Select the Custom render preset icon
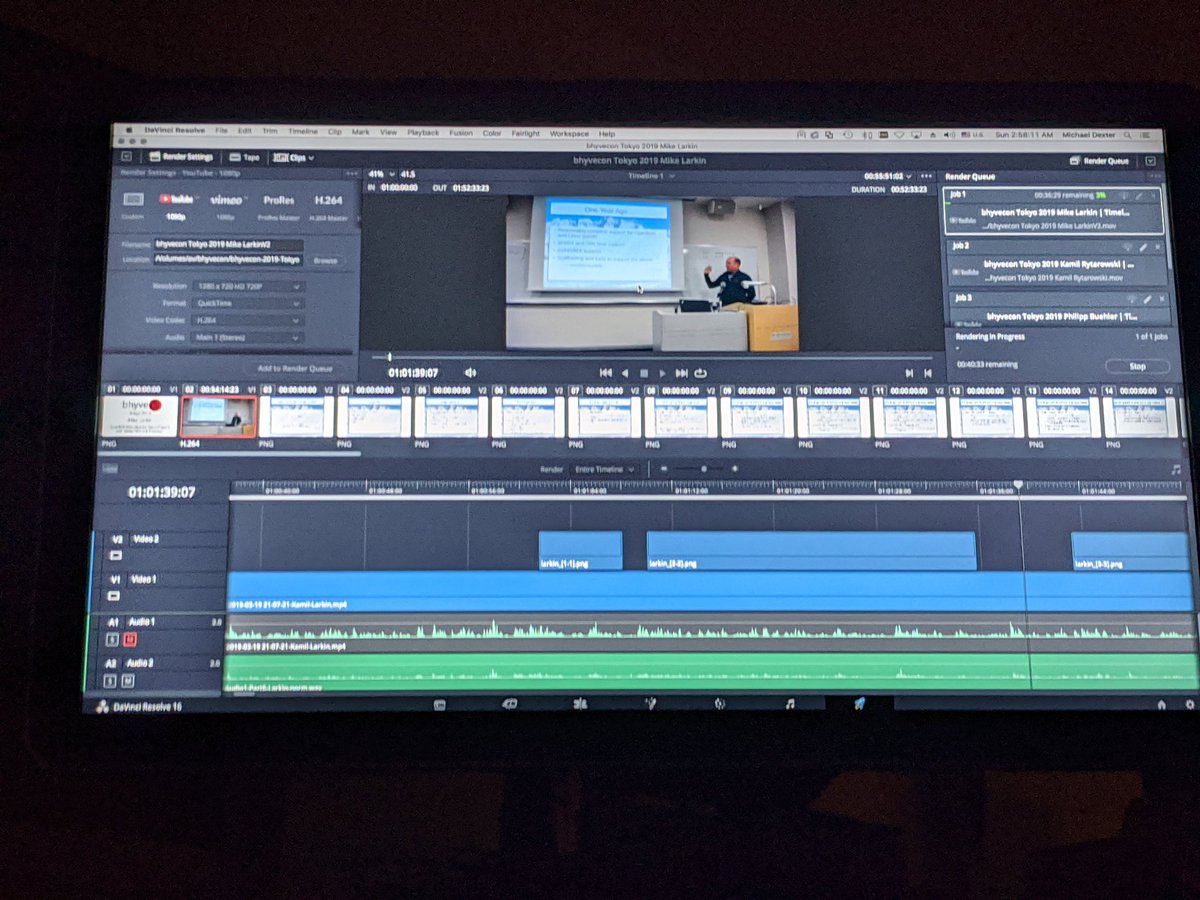Image resolution: width=1200 pixels, height=900 pixels. [x=134, y=199]
